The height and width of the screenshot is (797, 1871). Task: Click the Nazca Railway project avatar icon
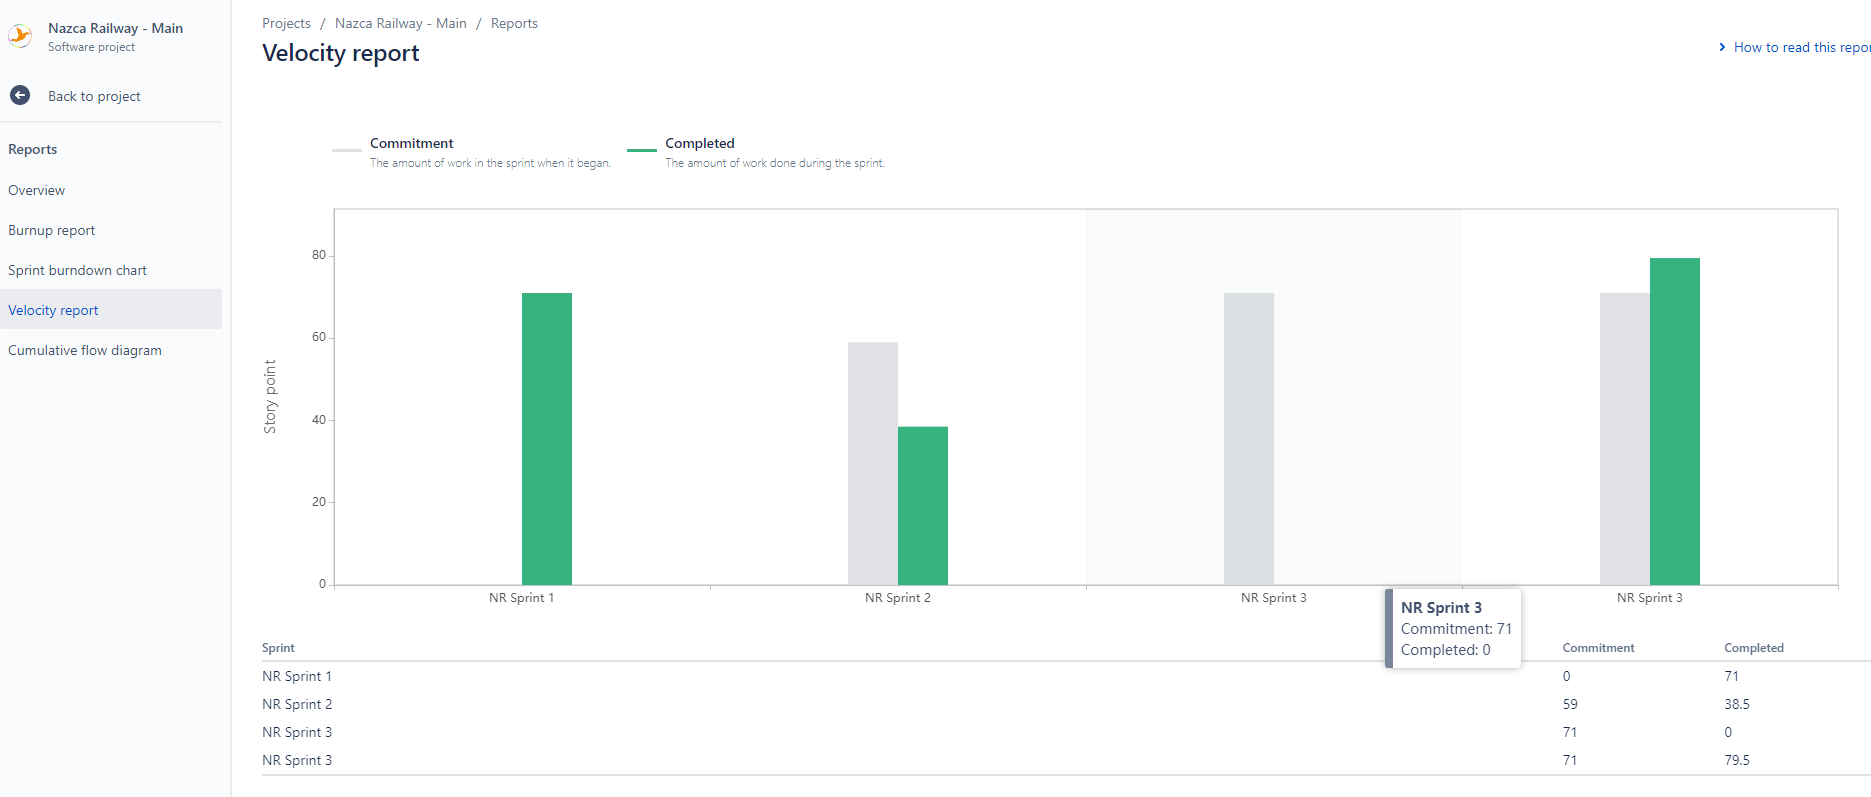(x=20, y=37)
